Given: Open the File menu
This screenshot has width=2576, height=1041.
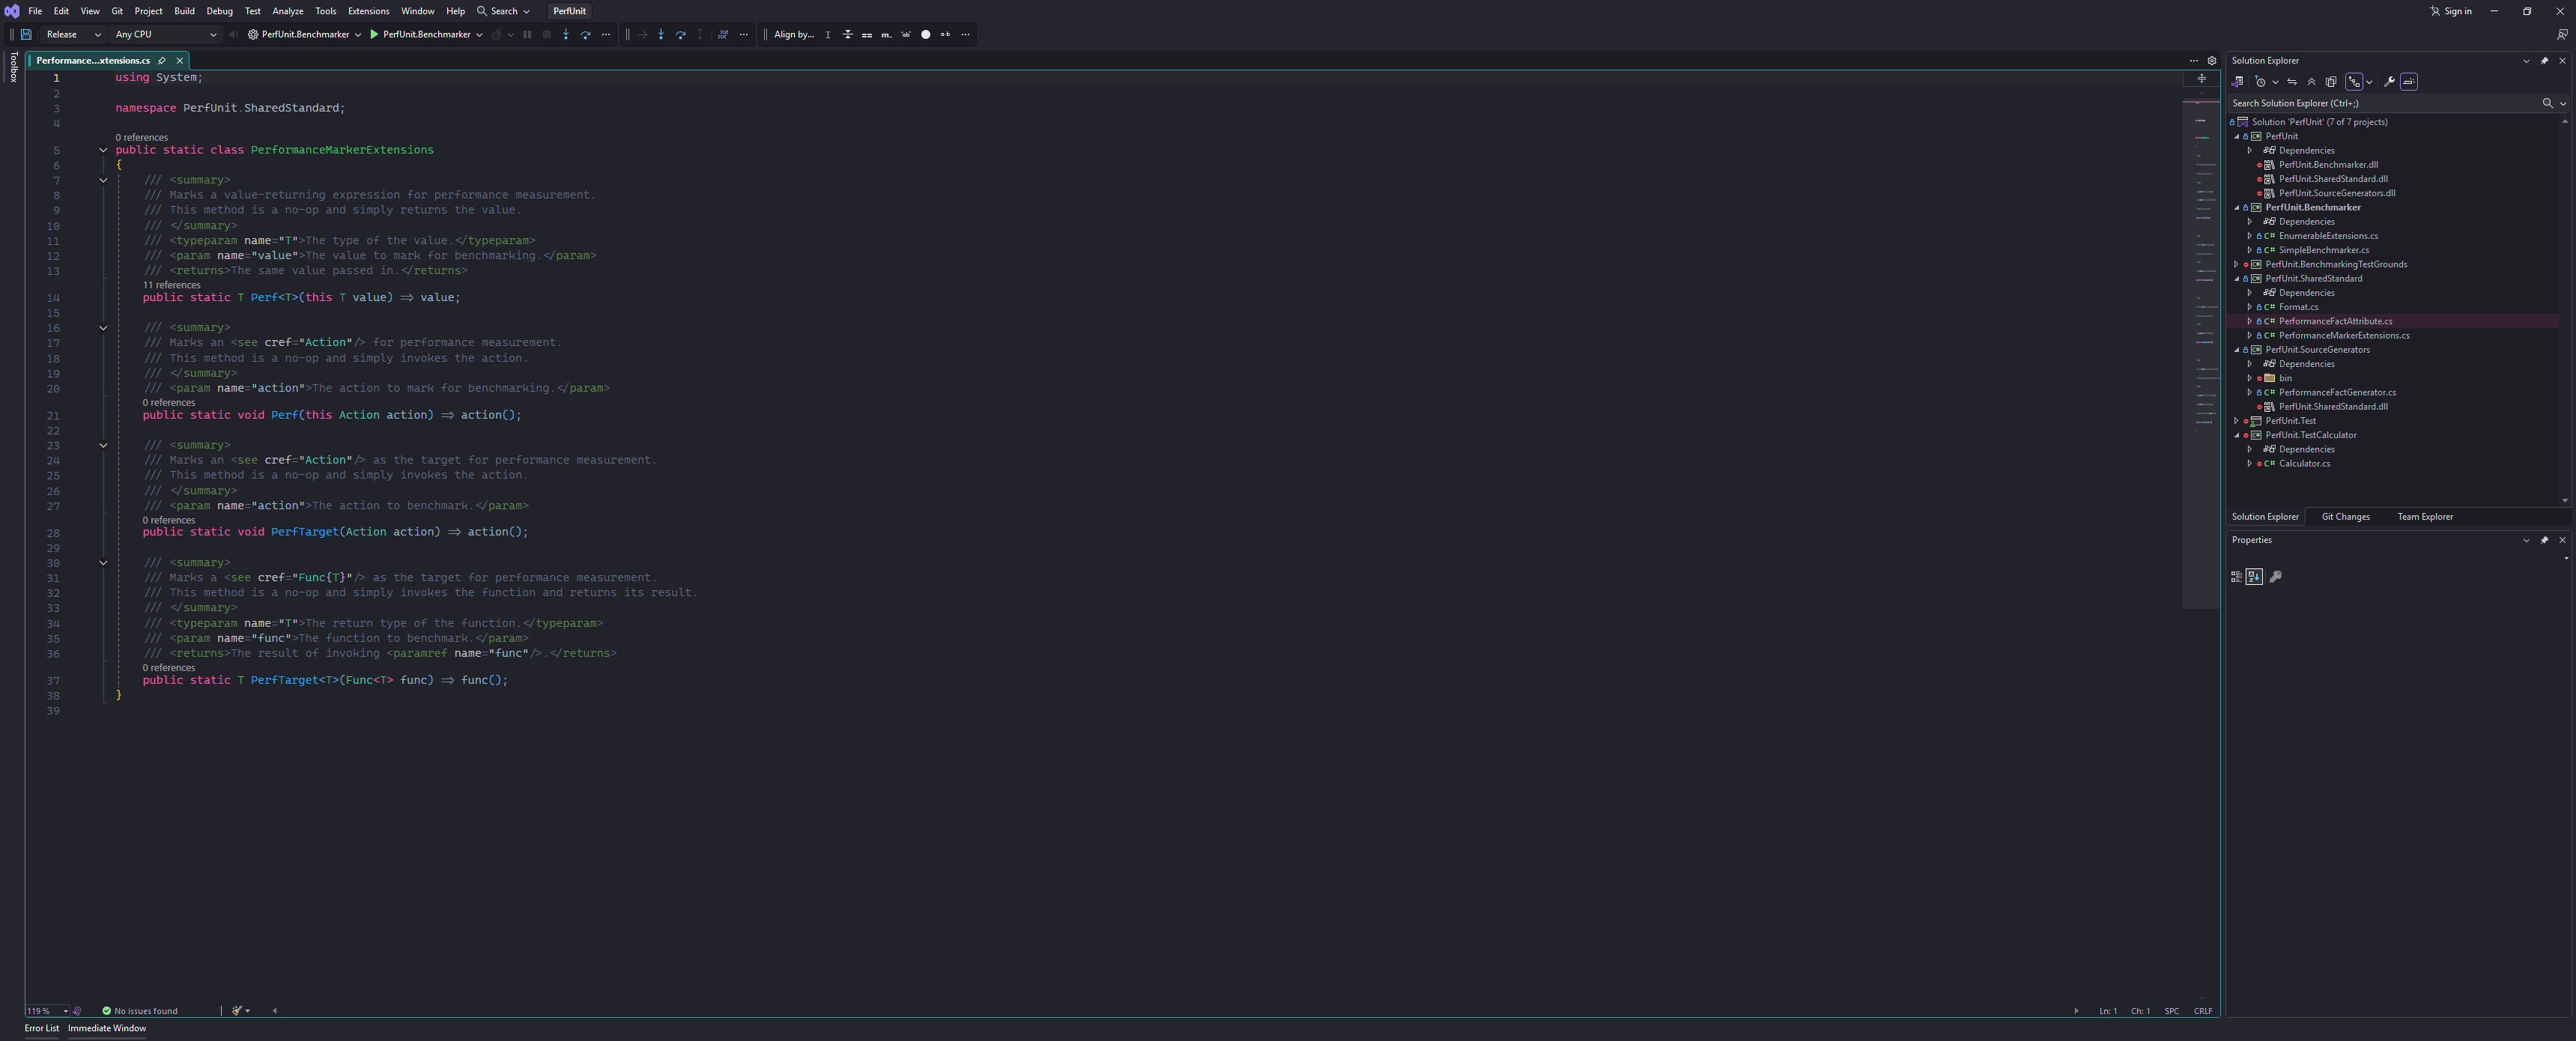Looking at the screenshot, I should click(35, 11).
